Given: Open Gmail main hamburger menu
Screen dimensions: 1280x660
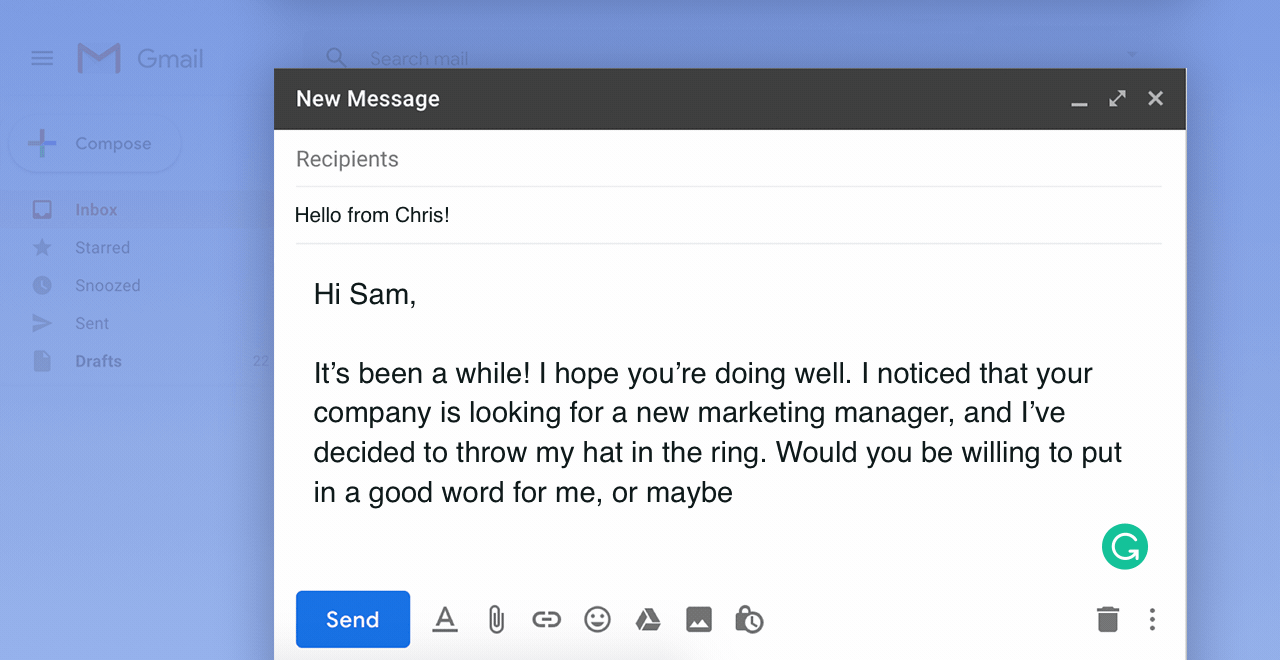Looking at the screenshot, I should click(x=42, y=58).
